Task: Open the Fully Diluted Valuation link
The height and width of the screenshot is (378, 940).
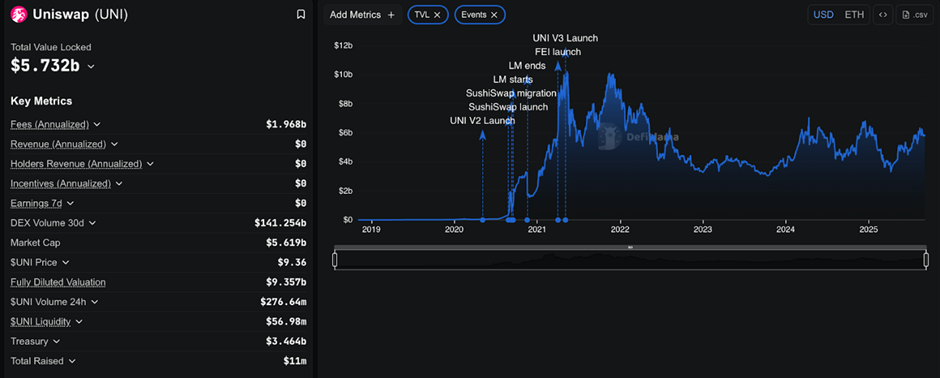Action: (58, 282)
